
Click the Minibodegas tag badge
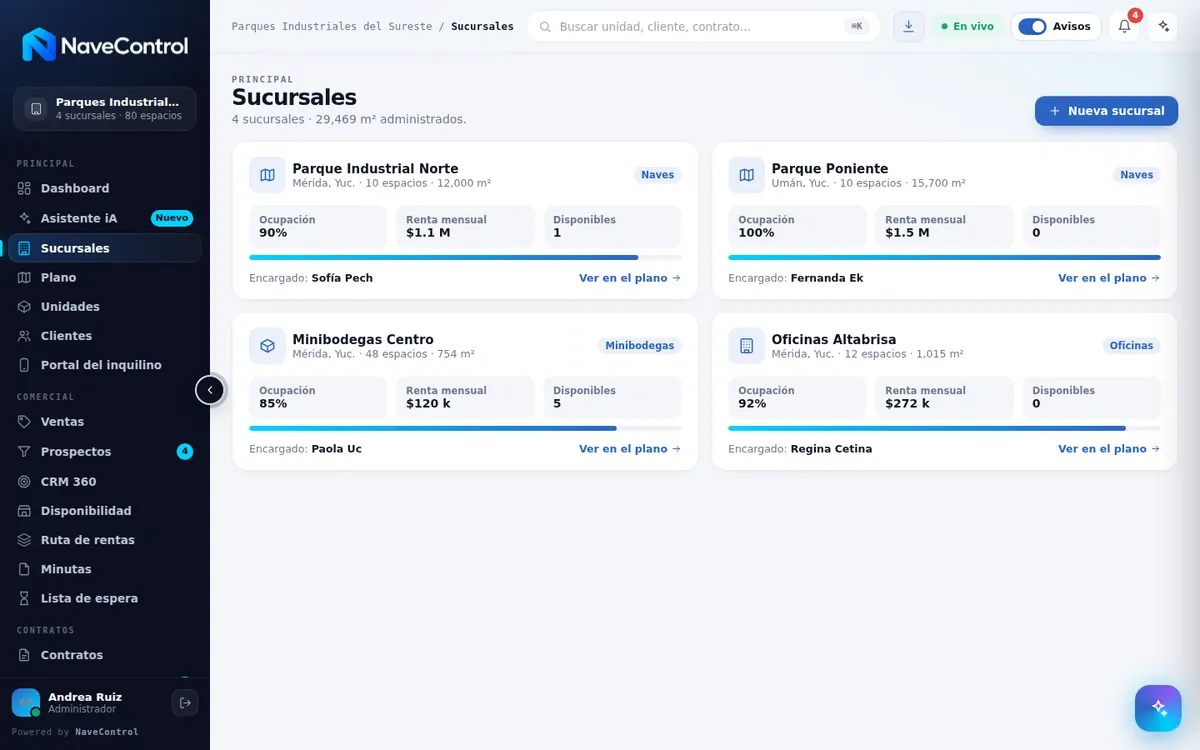(640, 346)
